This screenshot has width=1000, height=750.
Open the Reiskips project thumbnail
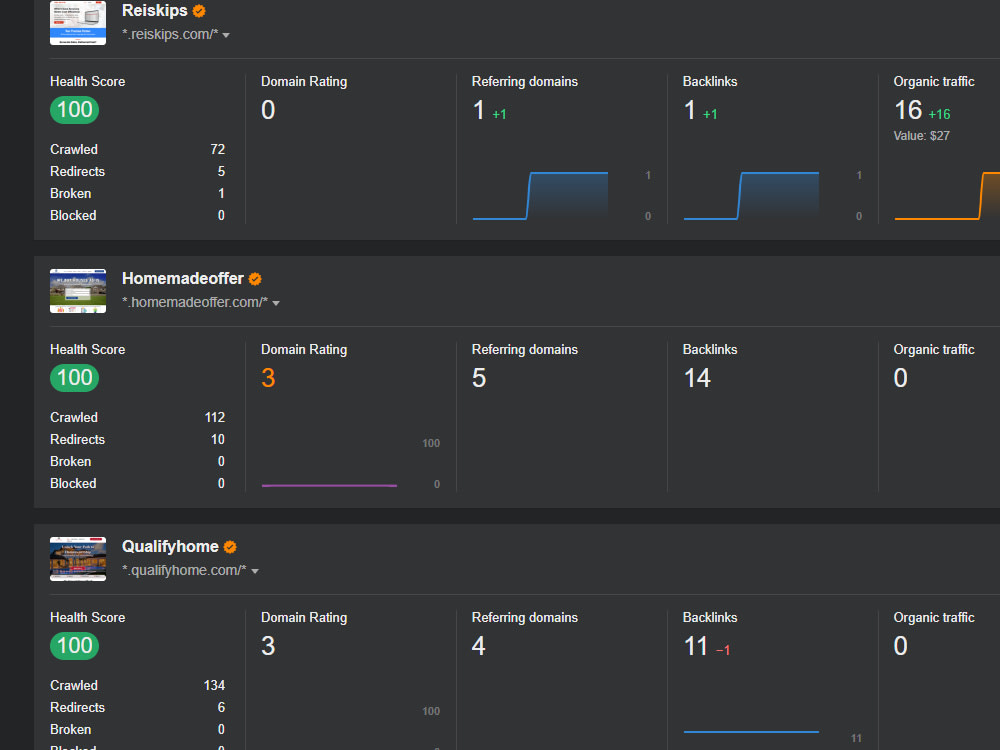point(78,23)
